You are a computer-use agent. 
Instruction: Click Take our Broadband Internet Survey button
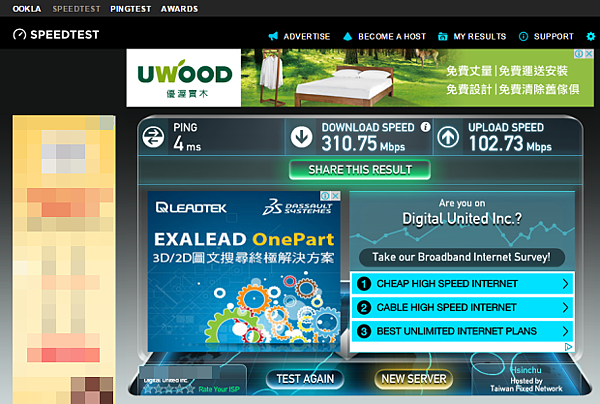(x=461, y=257)
